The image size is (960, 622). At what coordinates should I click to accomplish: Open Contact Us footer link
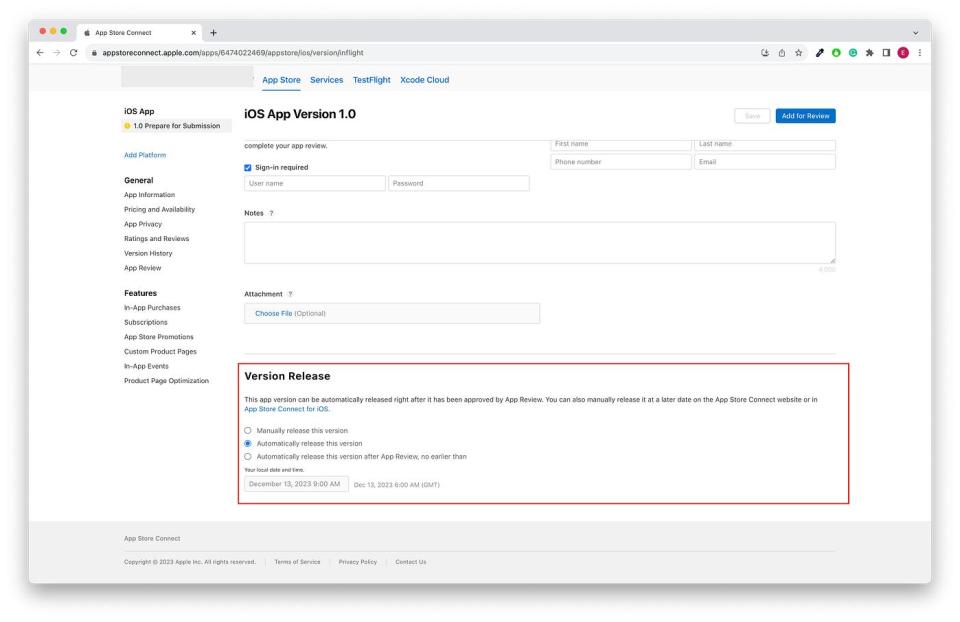coord(411,562)
